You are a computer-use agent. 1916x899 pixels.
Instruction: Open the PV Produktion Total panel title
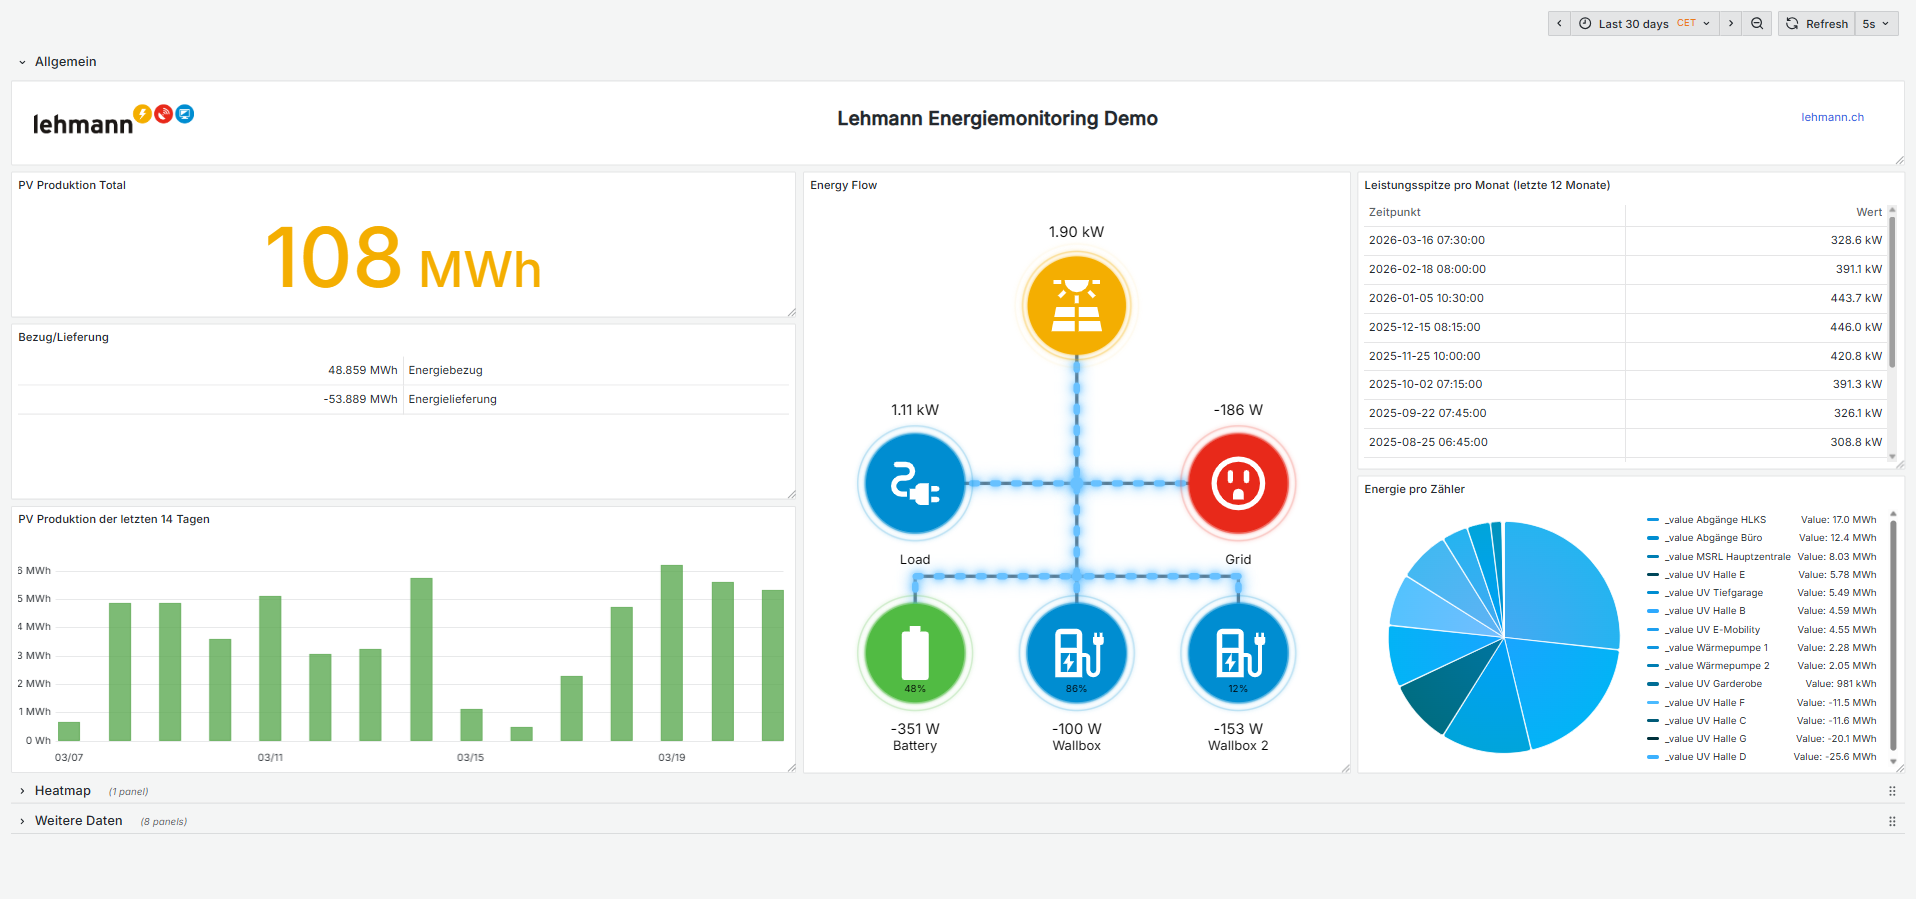(72, 185)
